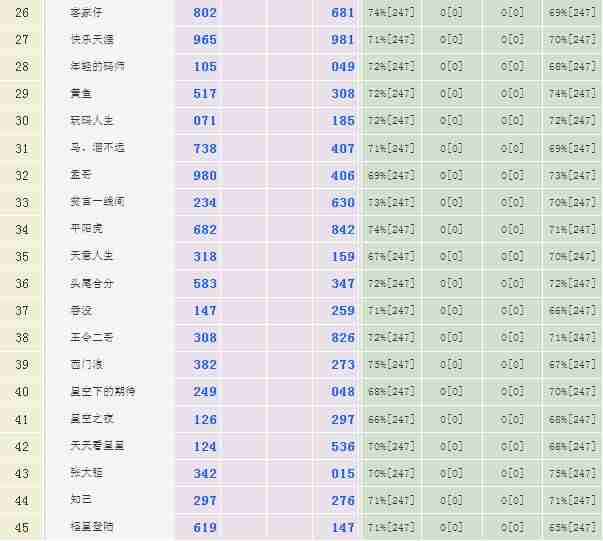The image size is (603, 541).
Task: Click the value 049 in row 28
Action: pos(343,67)
